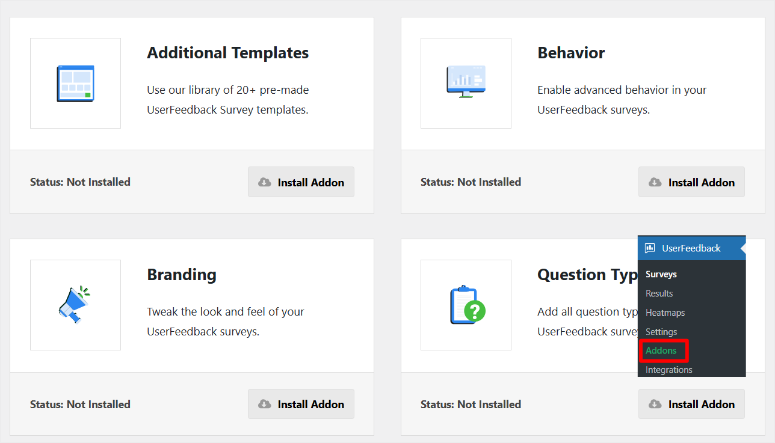Click the Additional Templates addon icon
Screen dimensions: 775x443
pos(75,83)
